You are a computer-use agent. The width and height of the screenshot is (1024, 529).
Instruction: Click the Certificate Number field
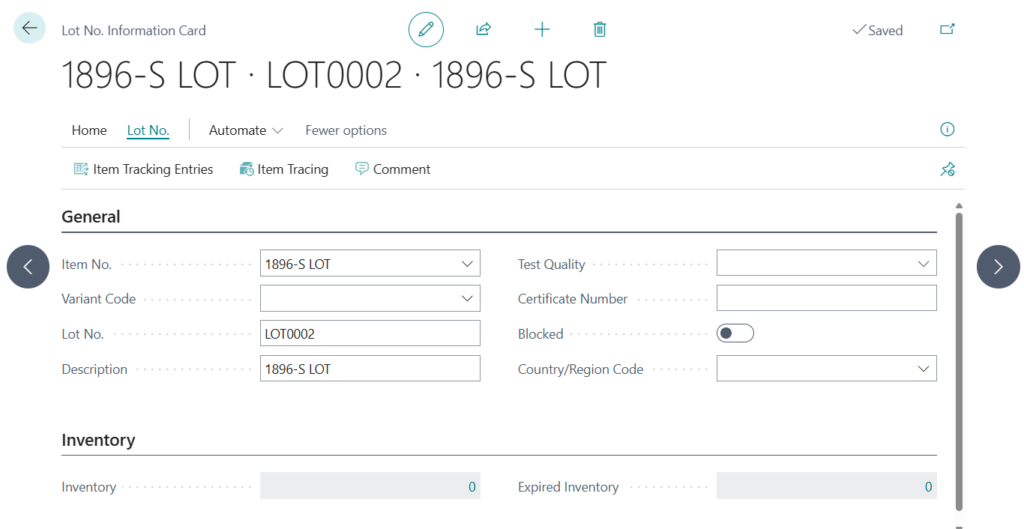click(x=826, y=299)
